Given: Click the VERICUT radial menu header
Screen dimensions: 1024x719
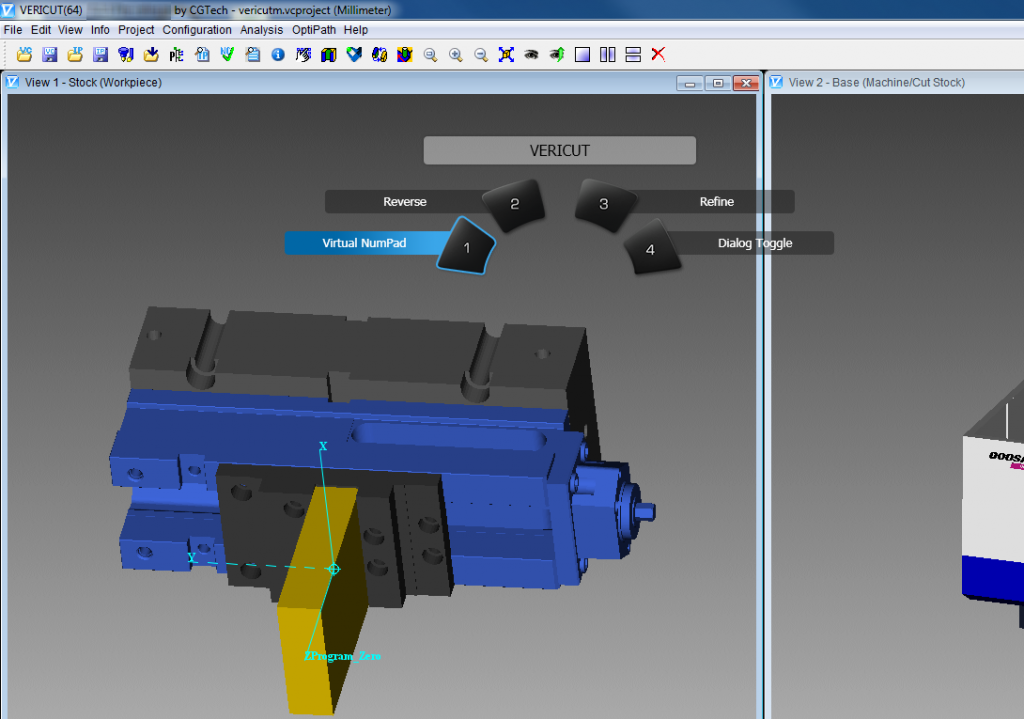Looking at the screenshot, I should (x=560, y=151).
